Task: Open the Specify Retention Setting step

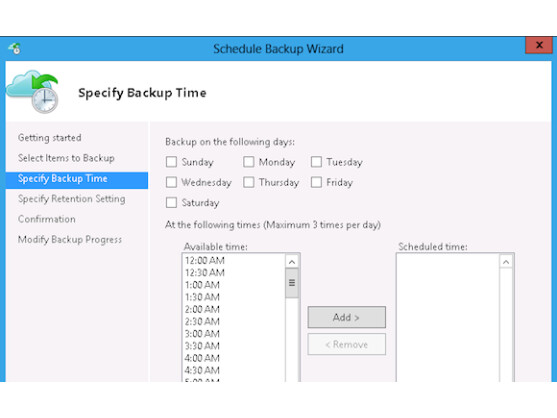Action: 71,199
